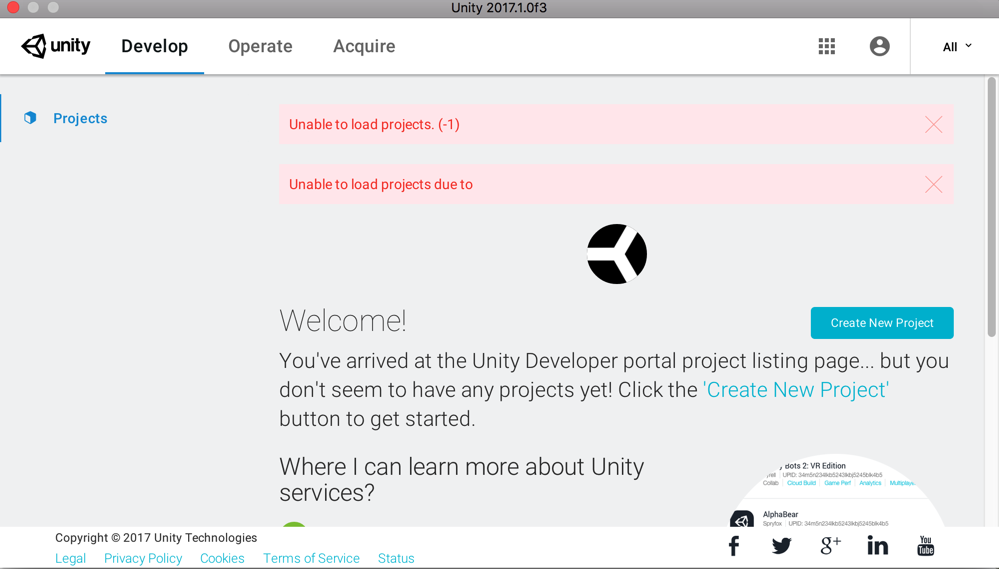Open the Terms of Service link
The width and height of the screenshot is (999, 569).
coord(311,558)
